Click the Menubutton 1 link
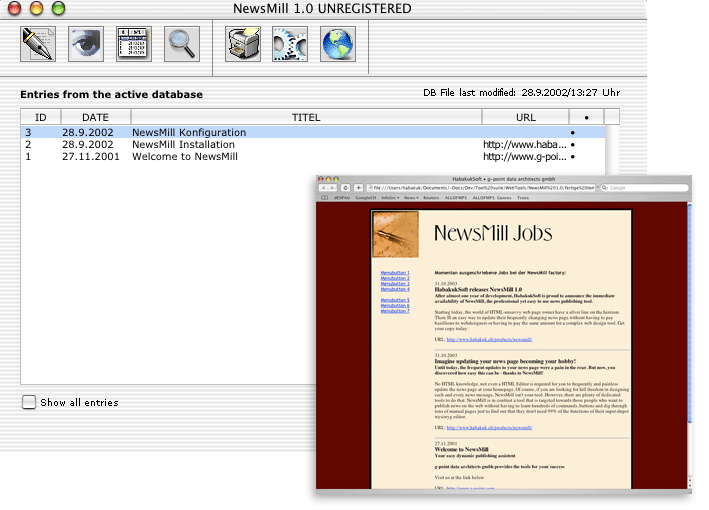The image size is (709, 510). coord(395,273)
